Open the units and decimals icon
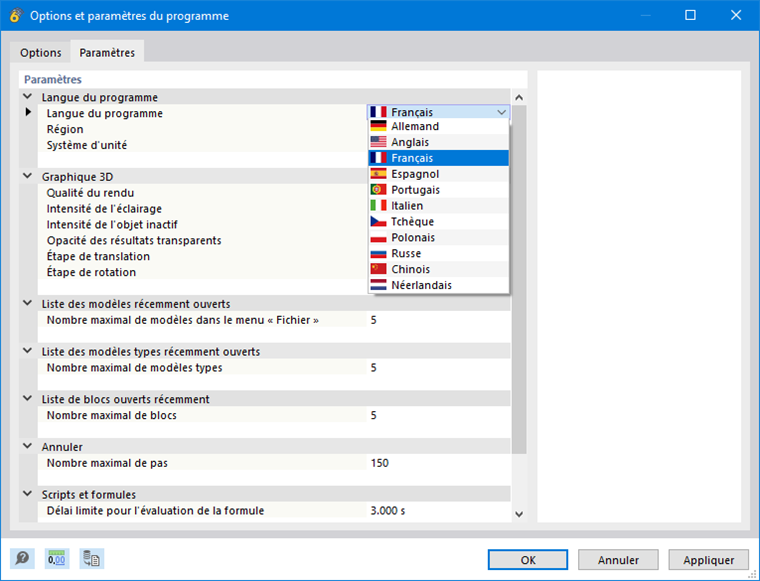 [x=57, y=559]
